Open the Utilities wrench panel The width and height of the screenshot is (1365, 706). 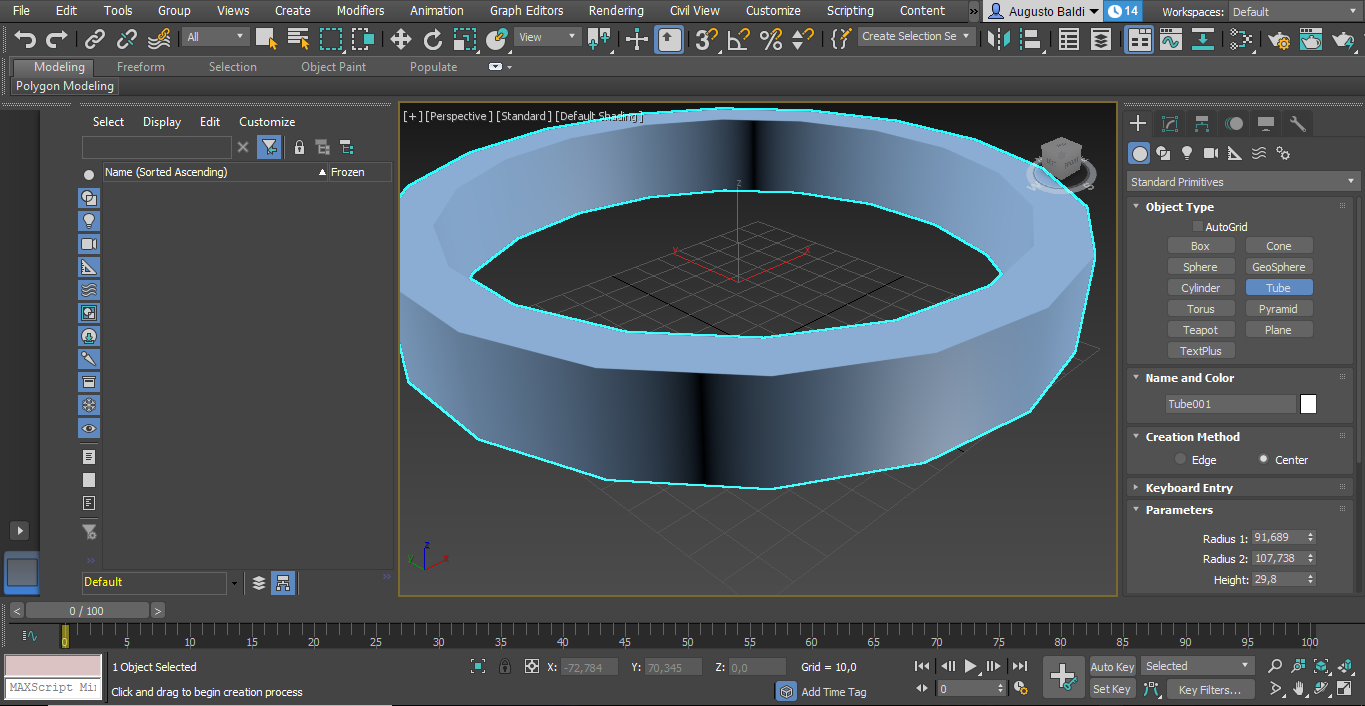1298,124
